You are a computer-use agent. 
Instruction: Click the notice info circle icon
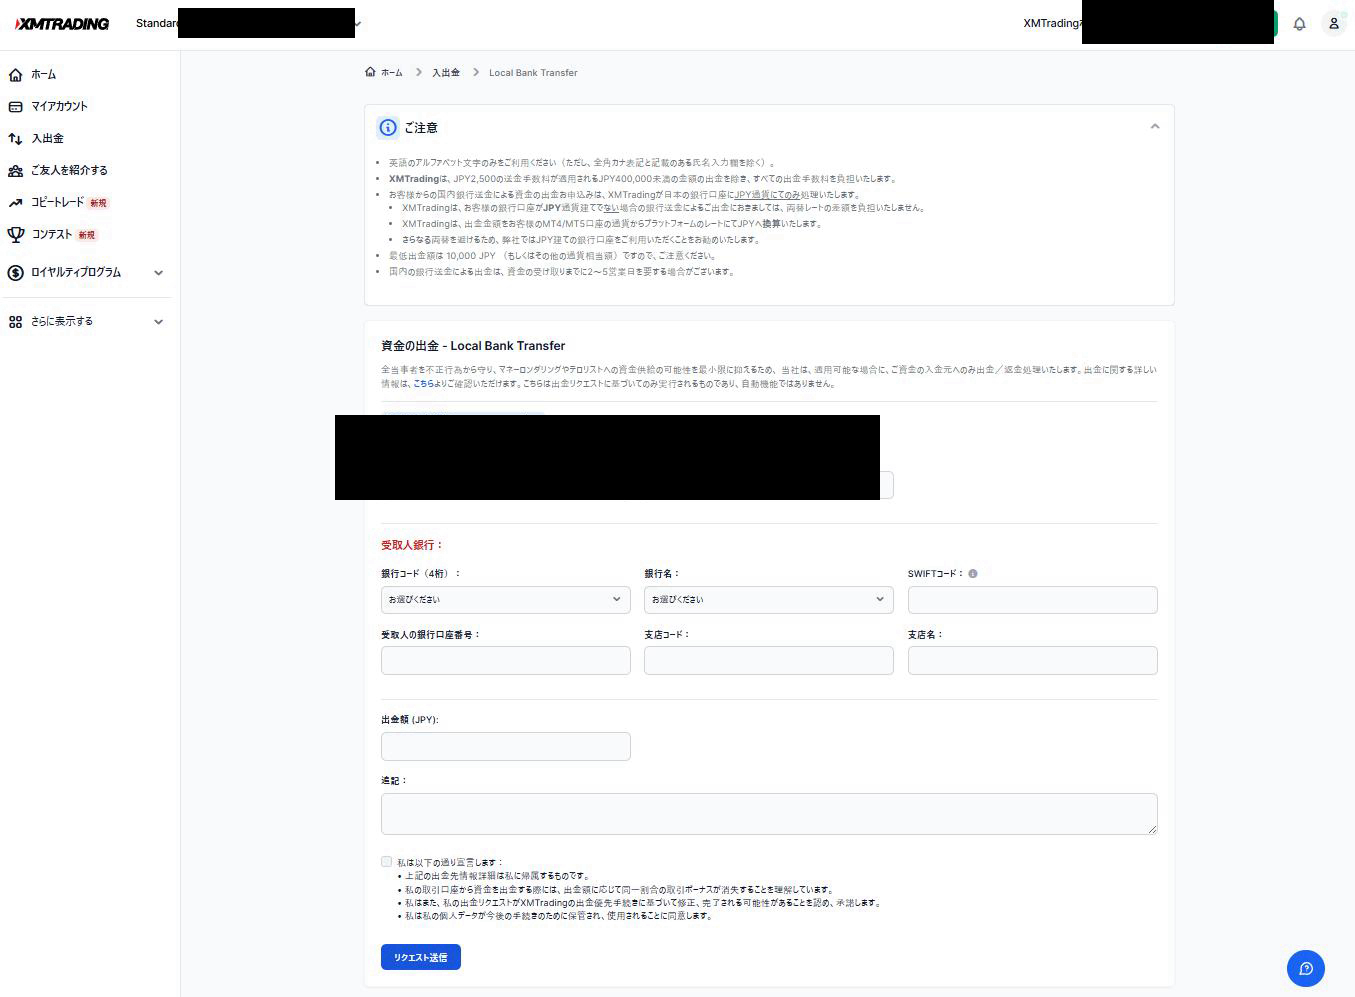(x=388, y=128)
